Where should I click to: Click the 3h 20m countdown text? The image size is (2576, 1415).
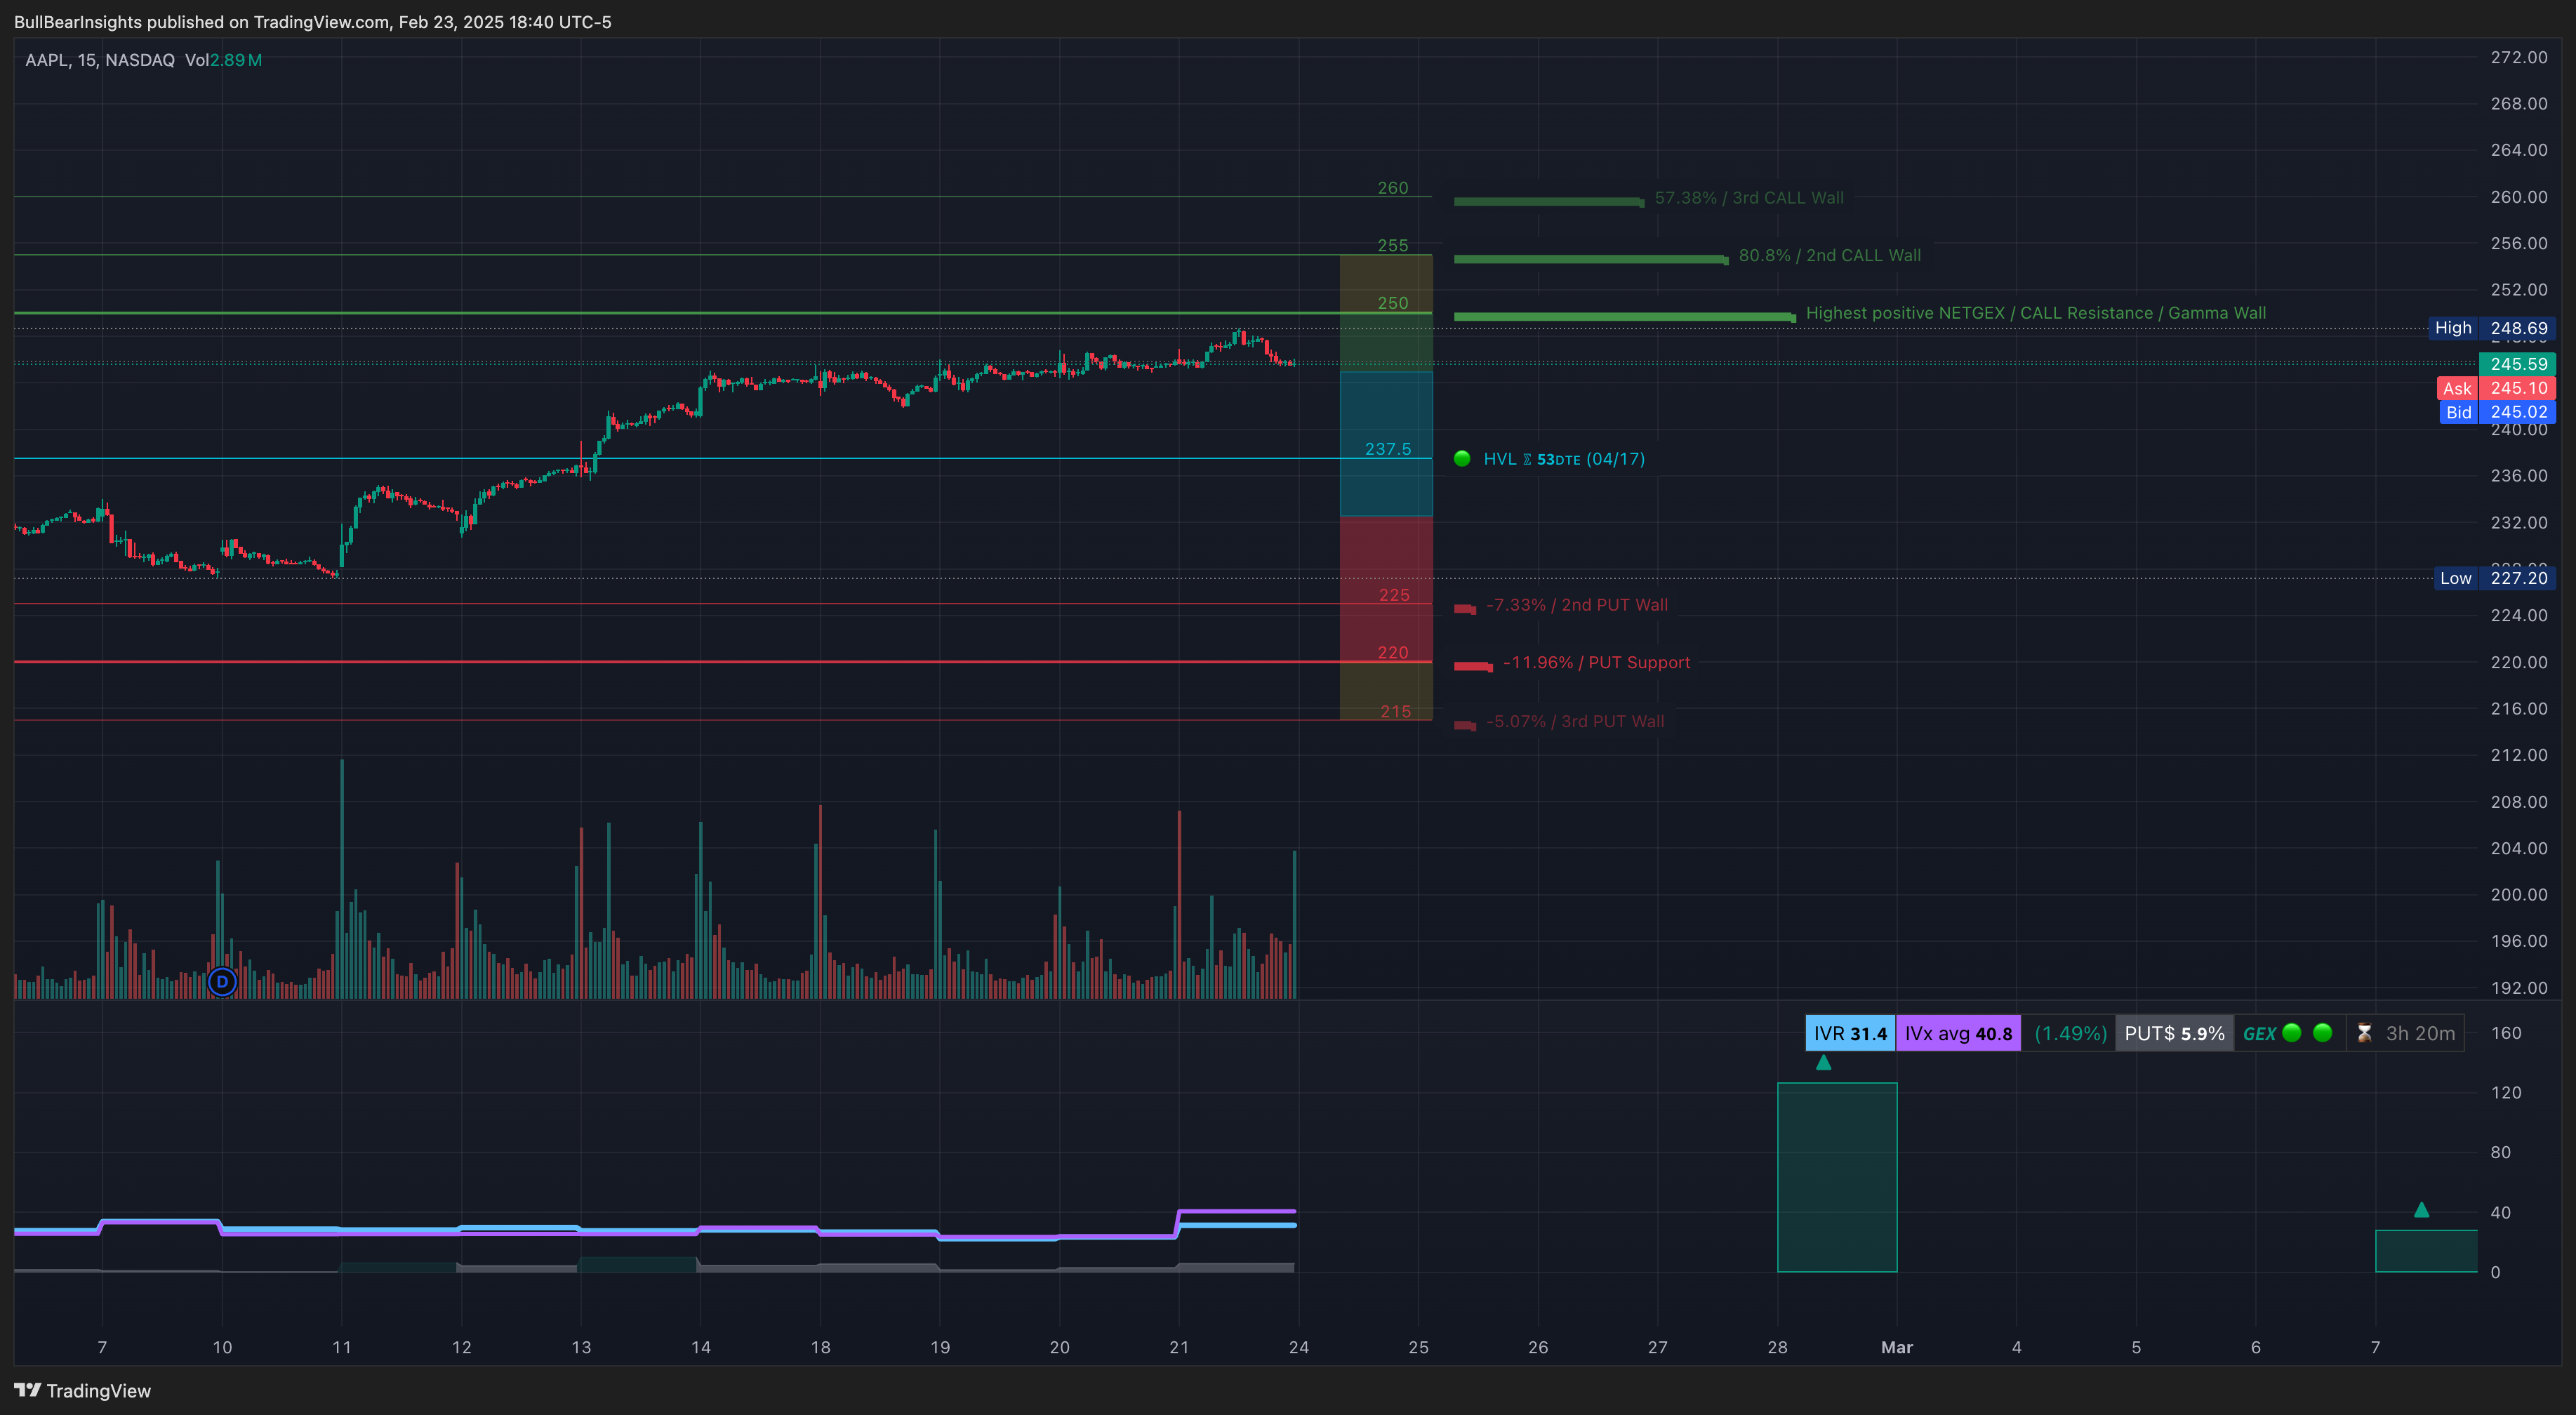[x=2420, y=1033]
